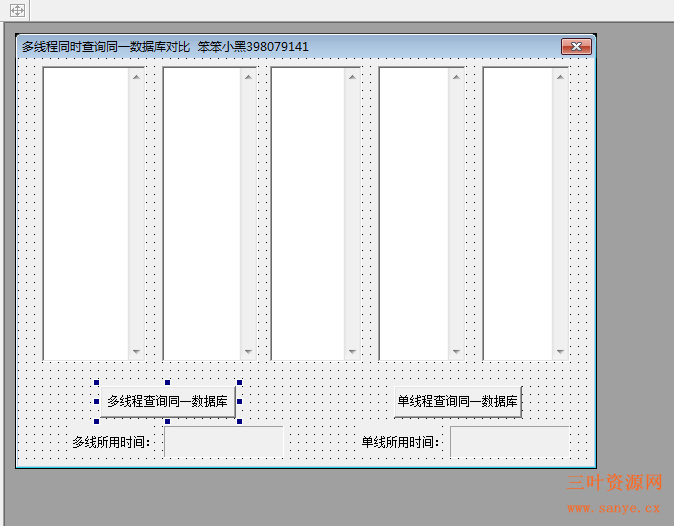Select the fifth (rightmost) list box
The image size is (674, 526).
click(526, 214)
